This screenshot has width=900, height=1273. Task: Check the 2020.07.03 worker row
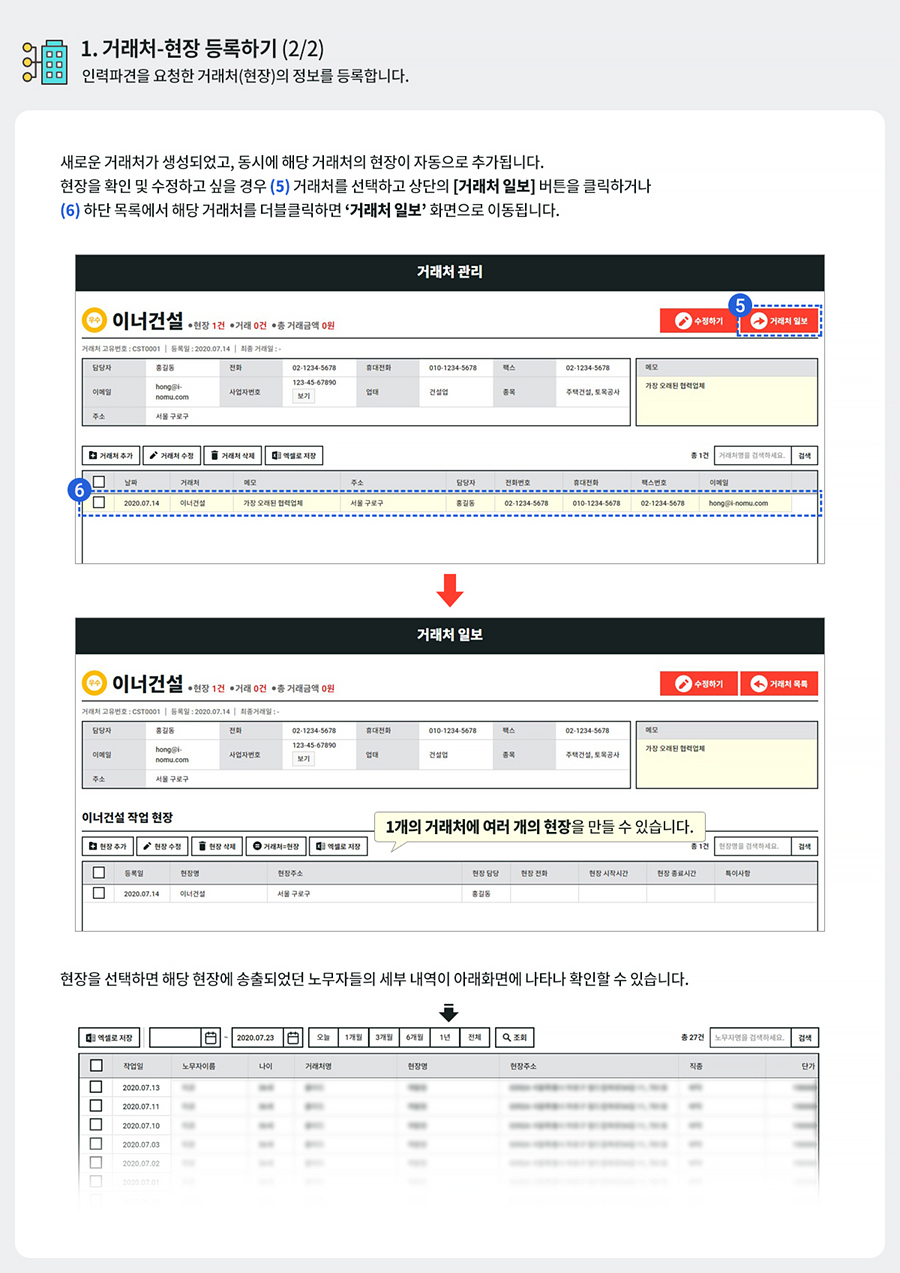point(96,1144)
